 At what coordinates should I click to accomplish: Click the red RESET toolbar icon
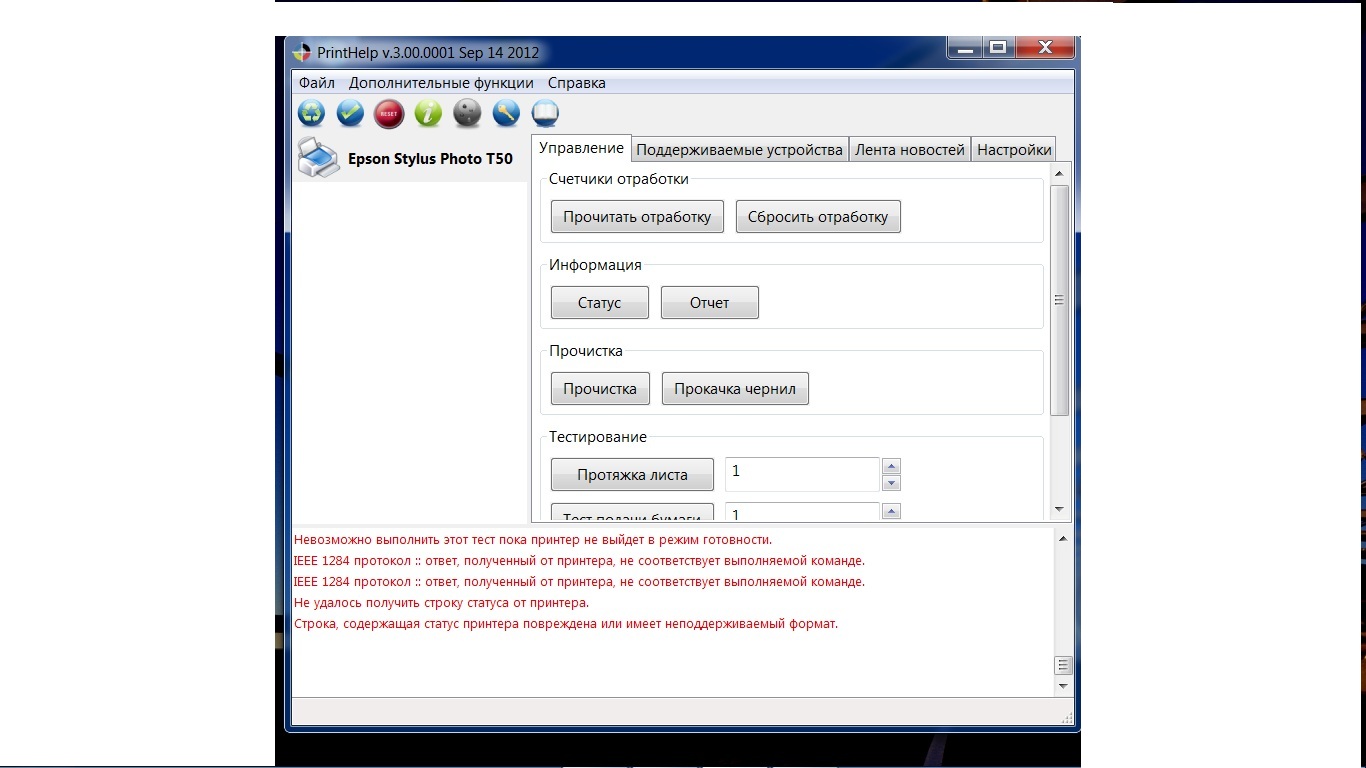(389, 113)
